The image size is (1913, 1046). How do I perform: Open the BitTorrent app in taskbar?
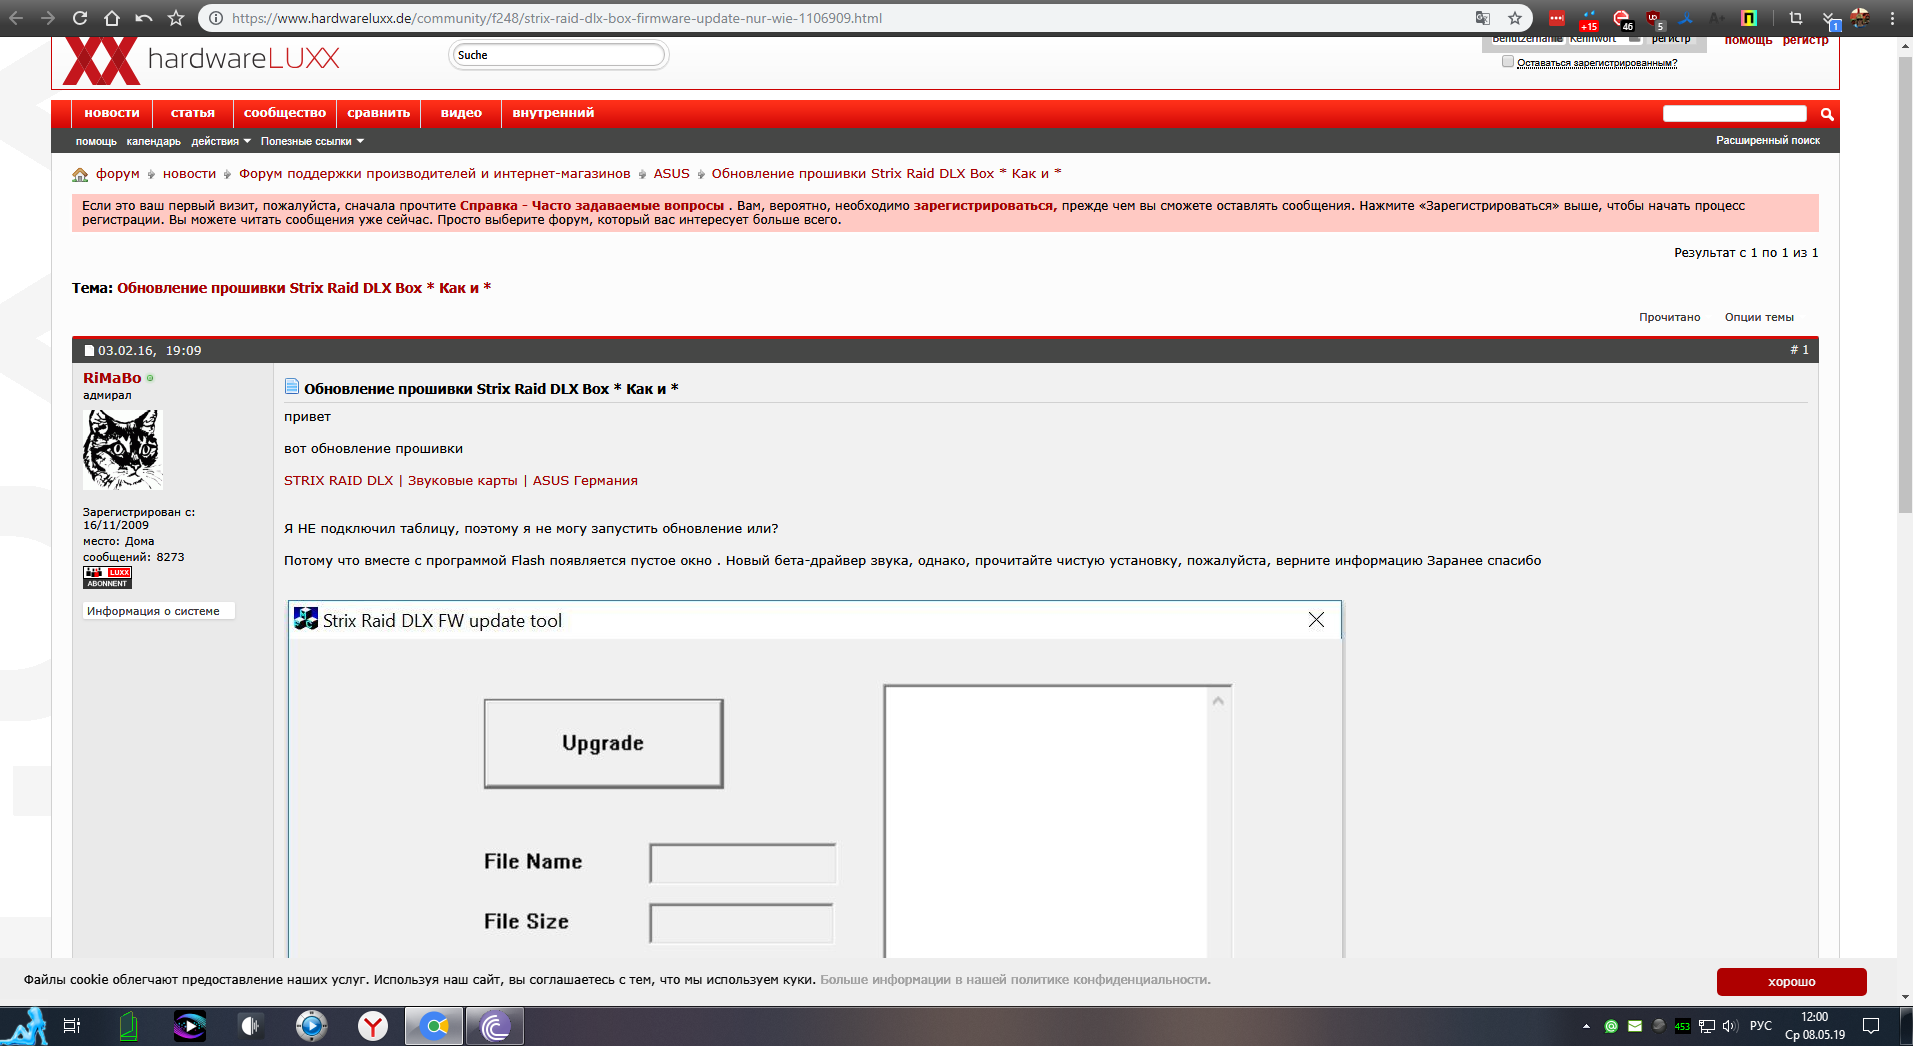(495, 1026)
